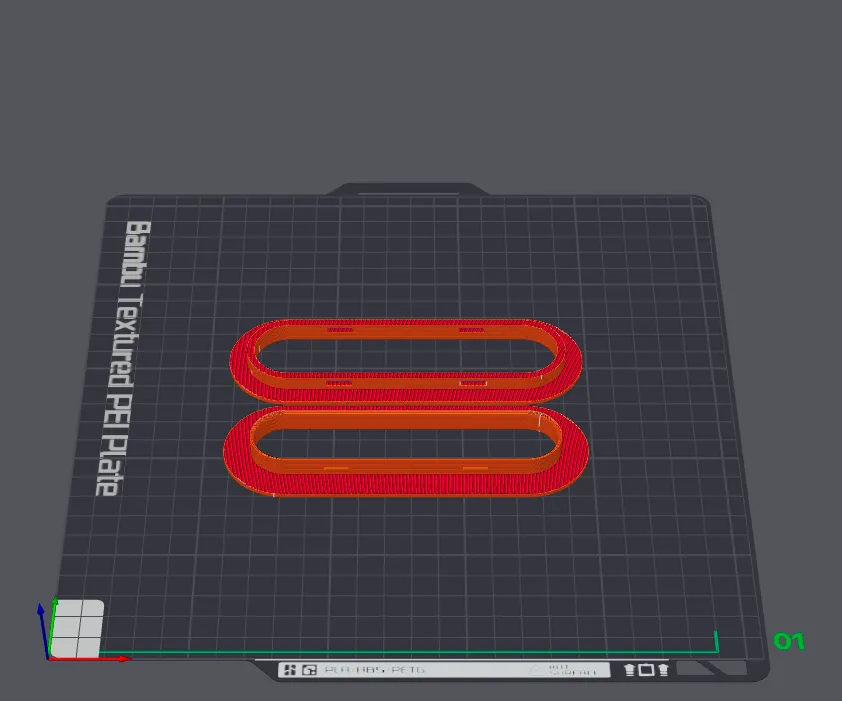
Task: Click the filament spool icon beside the dots
Action: tap(311, 669)
